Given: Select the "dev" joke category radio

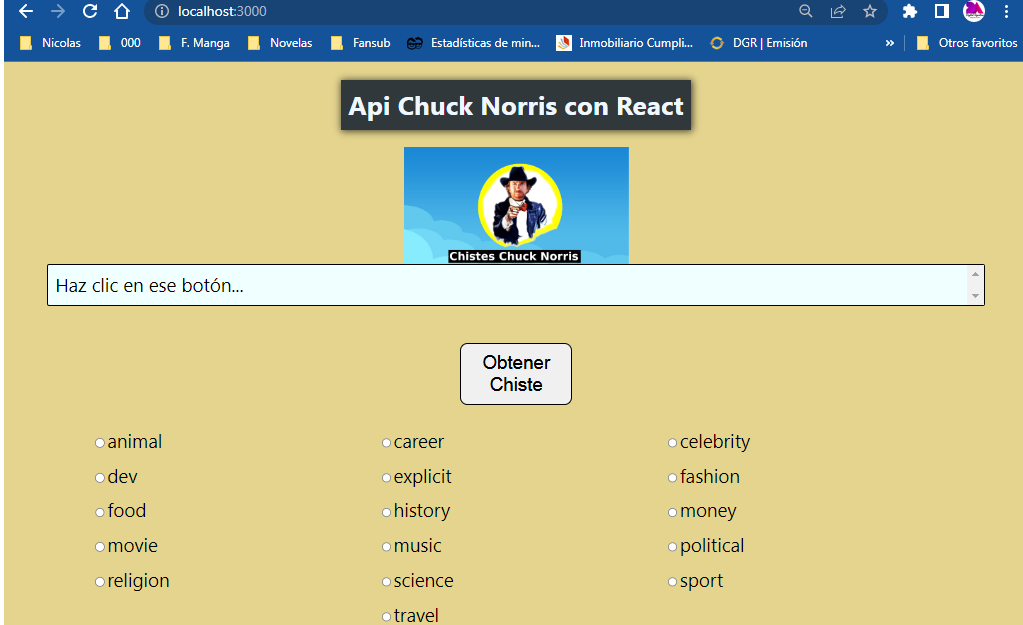Looking at the screenshot, I should pos(100,477).
